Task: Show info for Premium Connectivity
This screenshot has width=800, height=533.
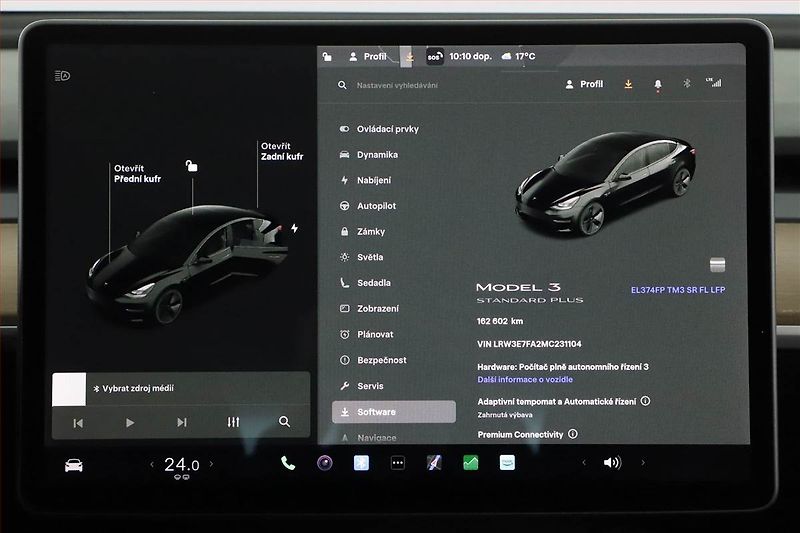Action: 573,434
